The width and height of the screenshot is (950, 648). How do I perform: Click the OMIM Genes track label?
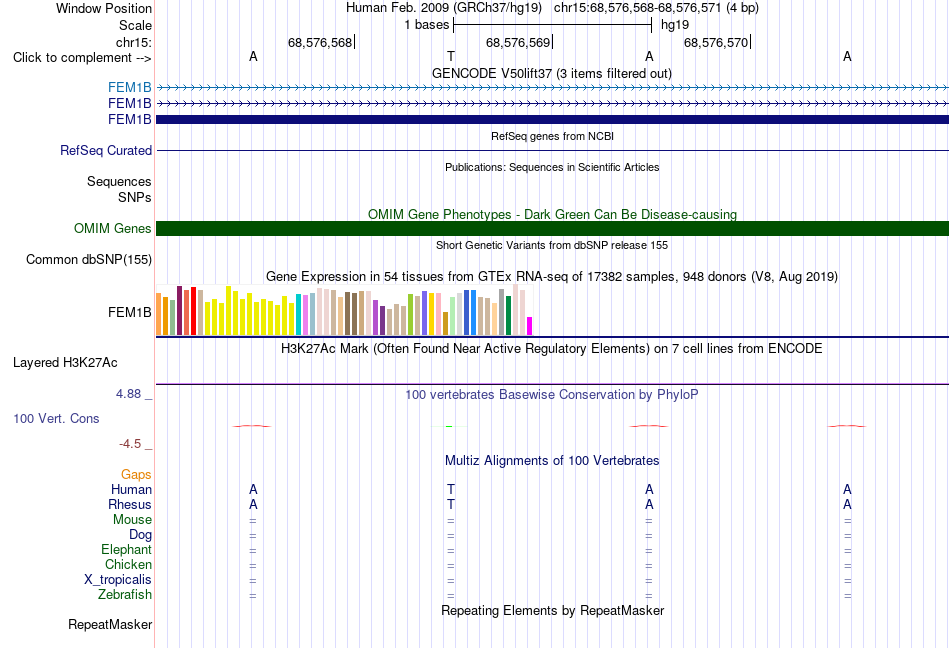click(x=113, y=228)
